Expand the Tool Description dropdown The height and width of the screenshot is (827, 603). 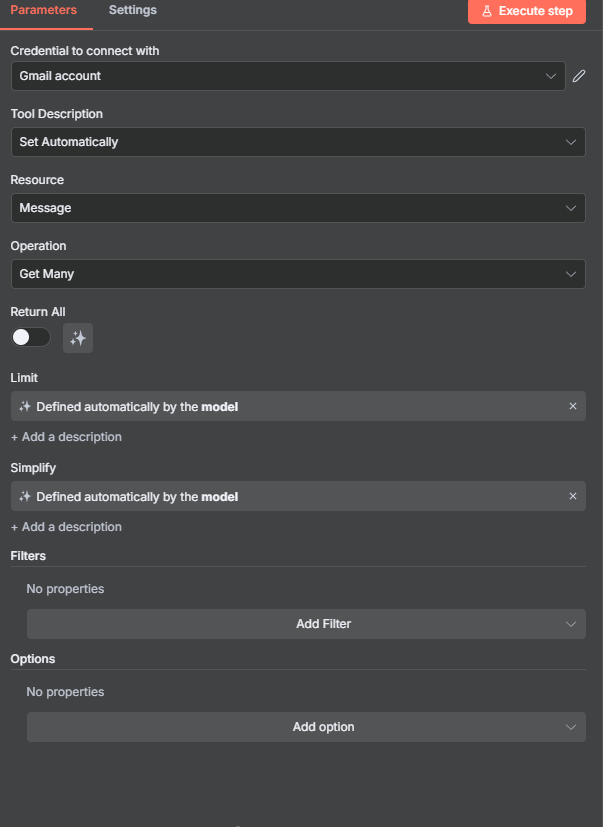(x=297, y=142)
